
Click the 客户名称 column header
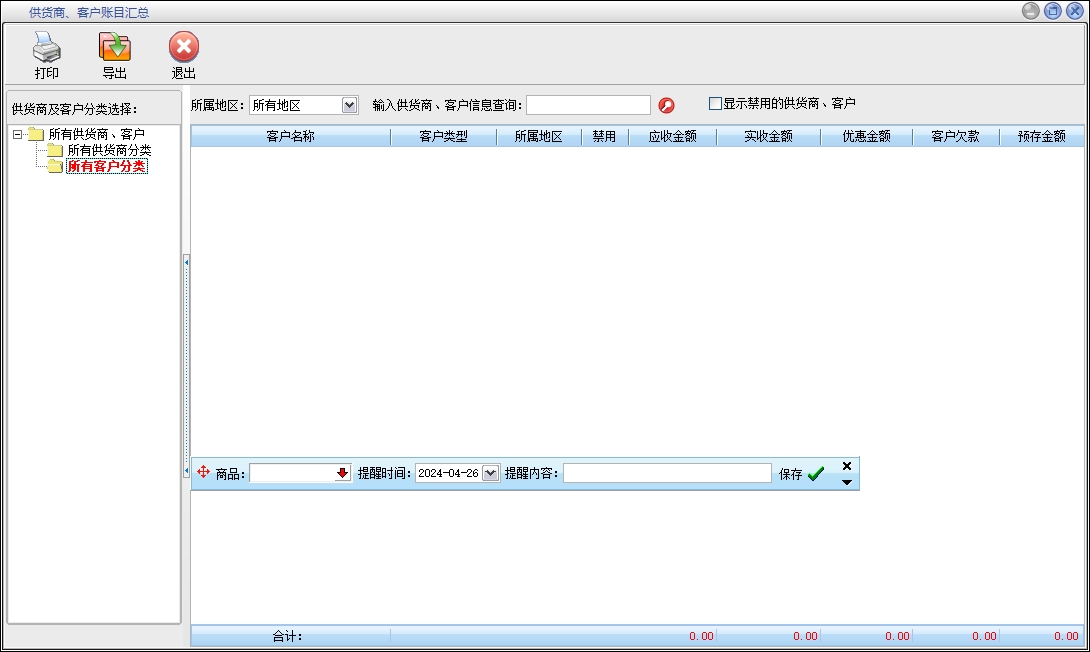[x=290, y=137]
